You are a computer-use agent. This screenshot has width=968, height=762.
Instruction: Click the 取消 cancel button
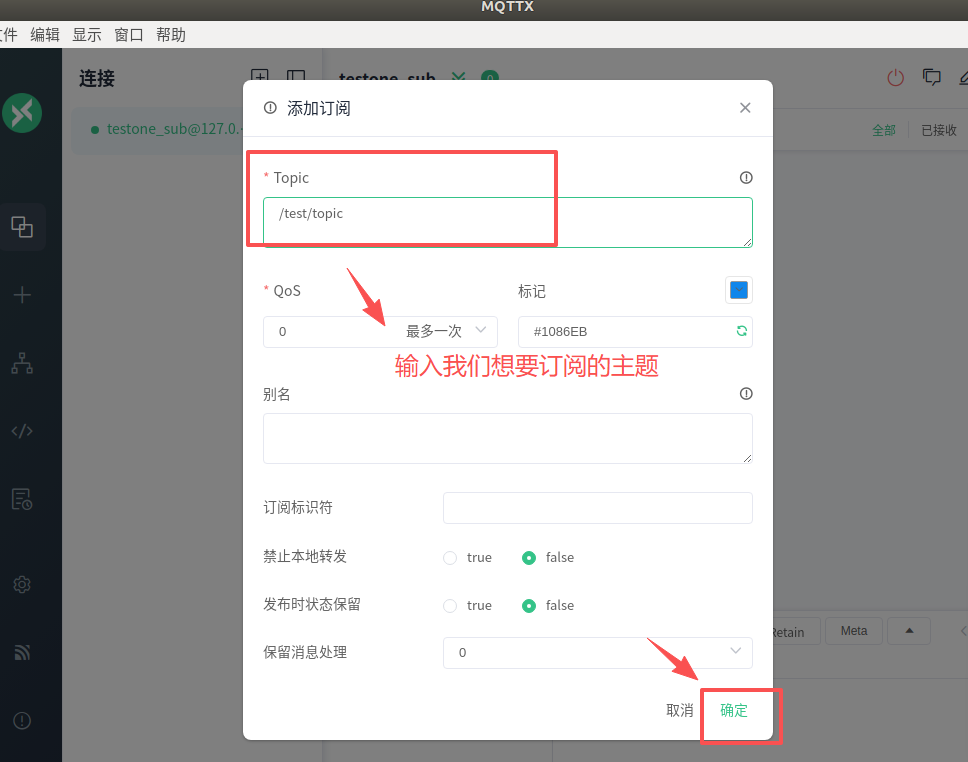pos(679,711)
